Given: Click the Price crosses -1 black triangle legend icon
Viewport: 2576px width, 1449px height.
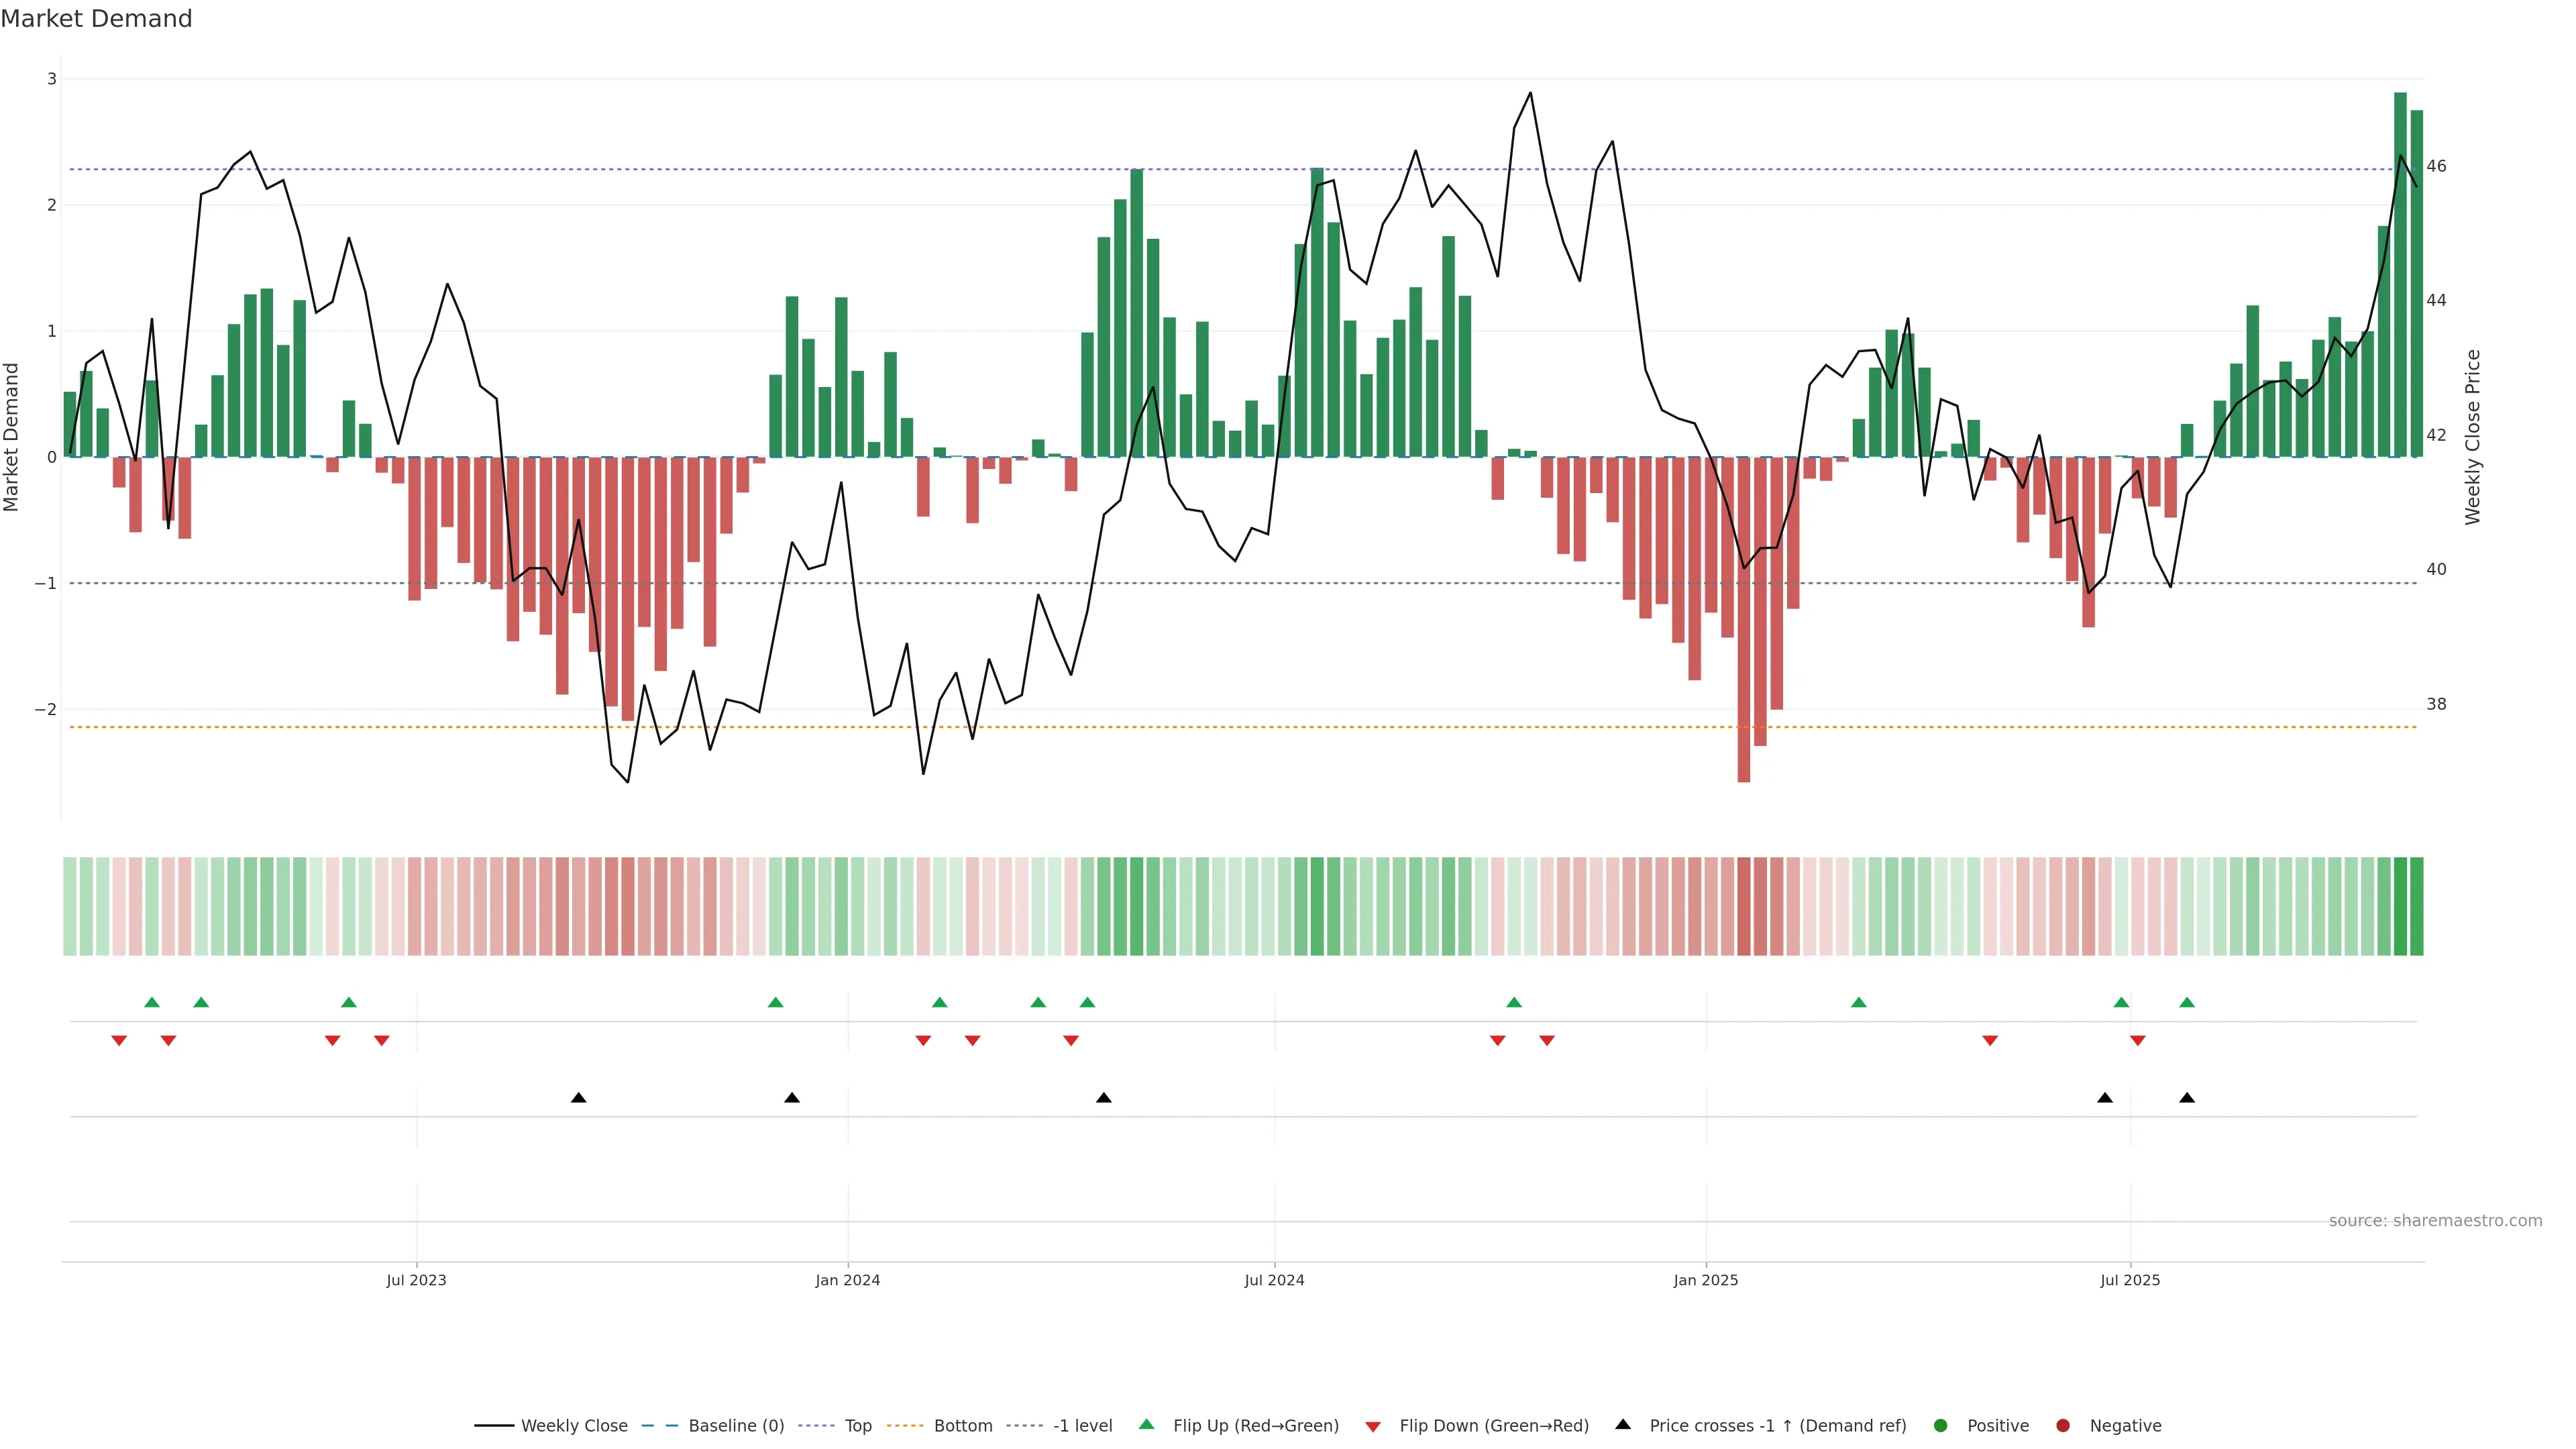Looking at the screenshot, I should tap(1623, 1425).
